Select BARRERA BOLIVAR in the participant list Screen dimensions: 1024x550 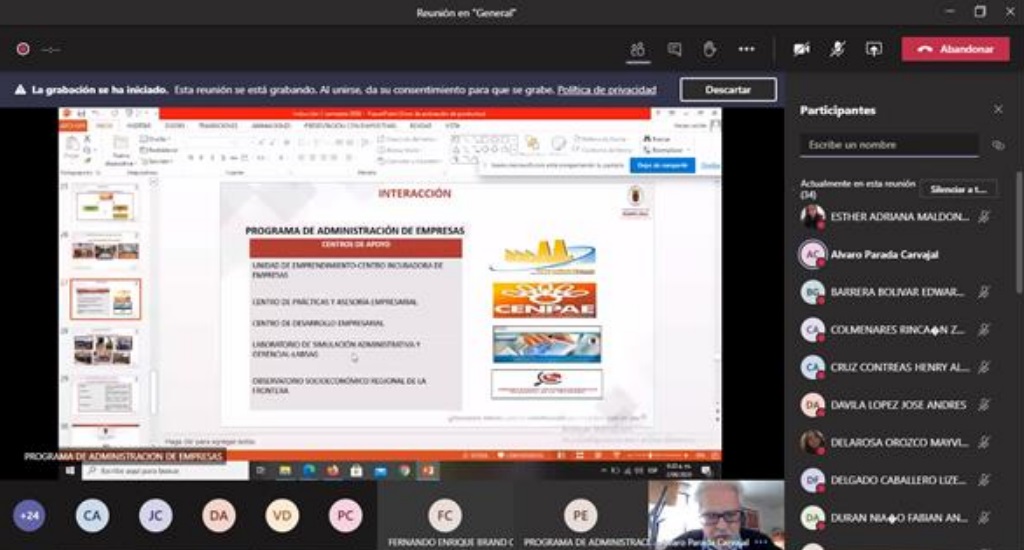coord(896,292)
